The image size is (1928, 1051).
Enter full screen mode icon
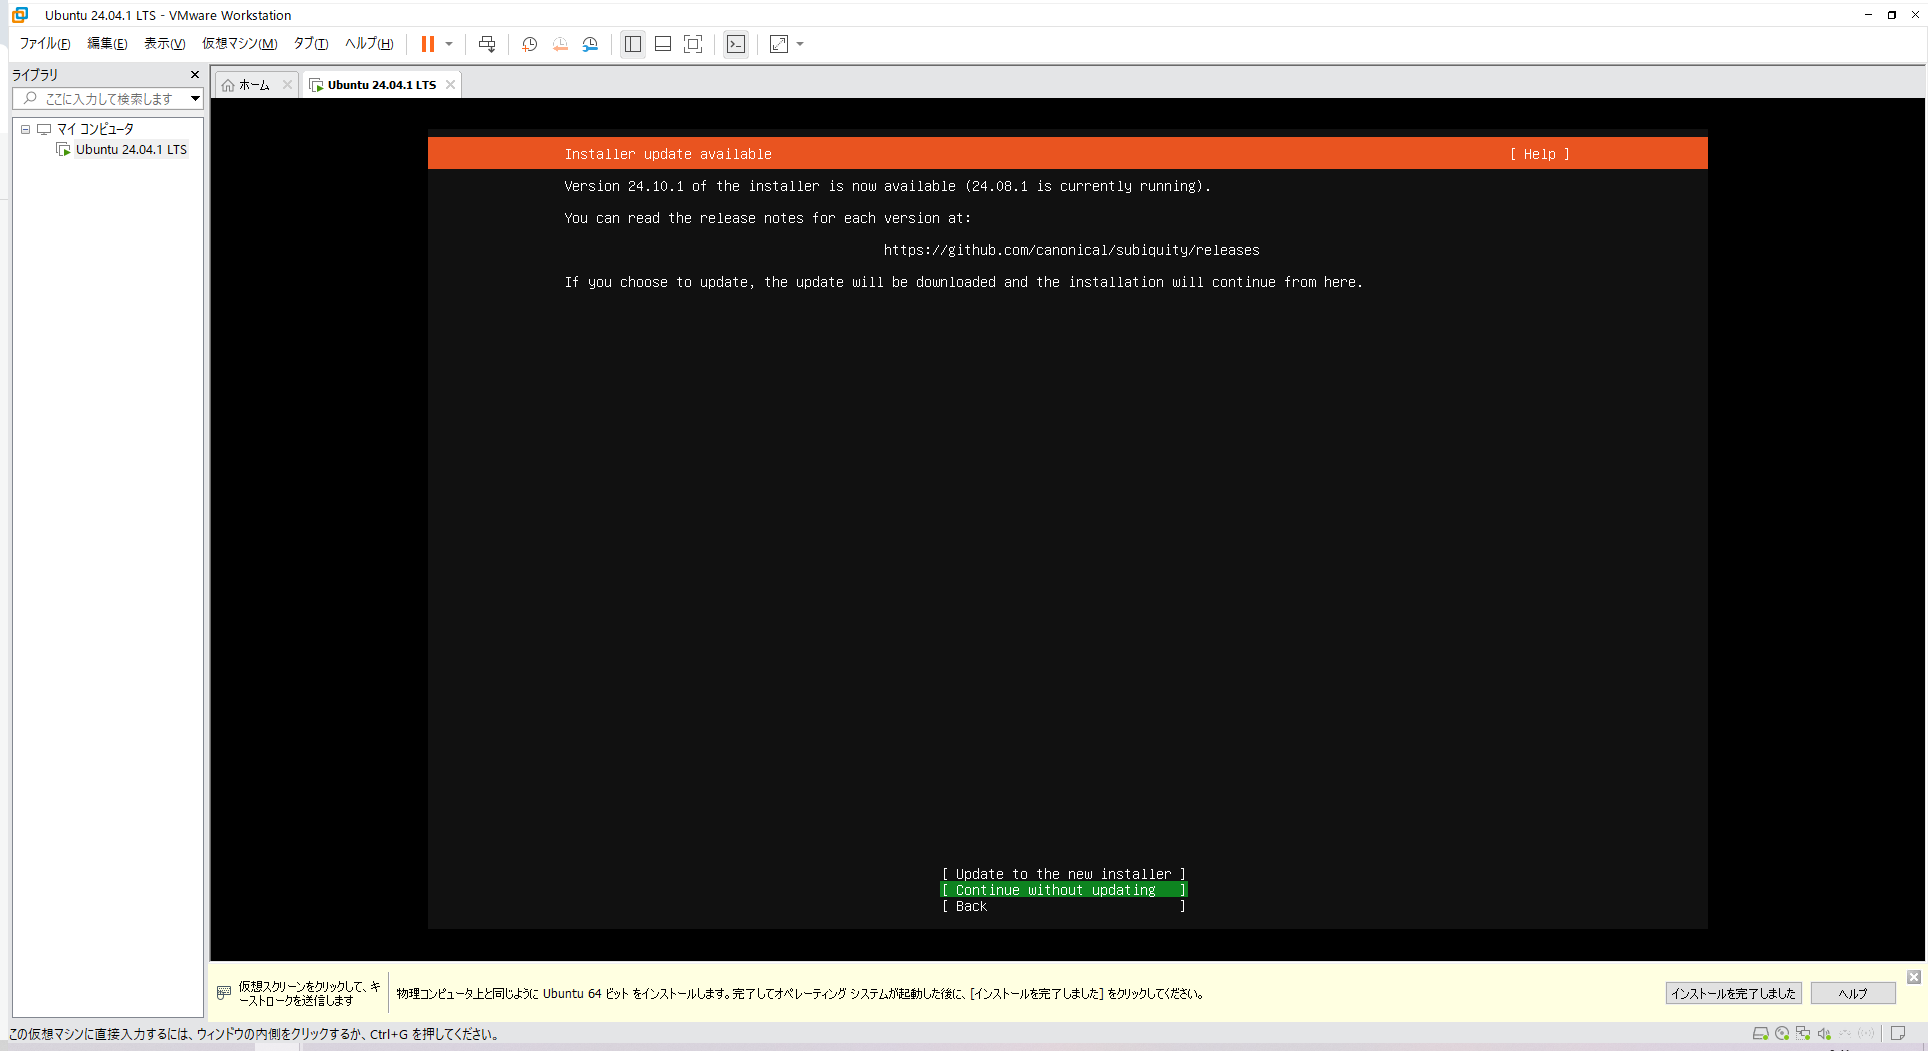693,44
